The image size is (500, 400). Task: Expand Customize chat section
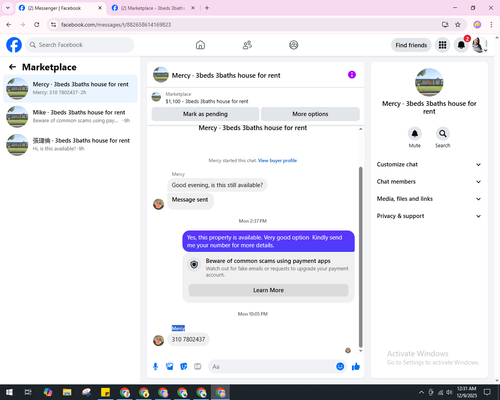click(x=429, y=164)
